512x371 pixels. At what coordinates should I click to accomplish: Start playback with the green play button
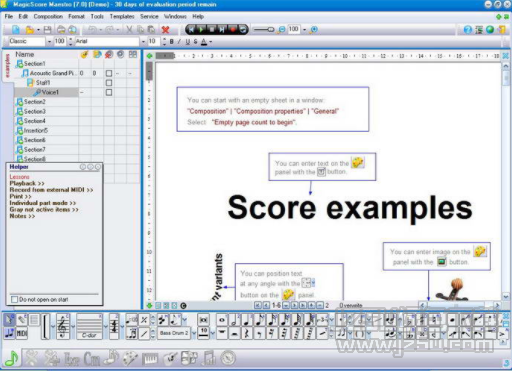[x=201, y=30]
